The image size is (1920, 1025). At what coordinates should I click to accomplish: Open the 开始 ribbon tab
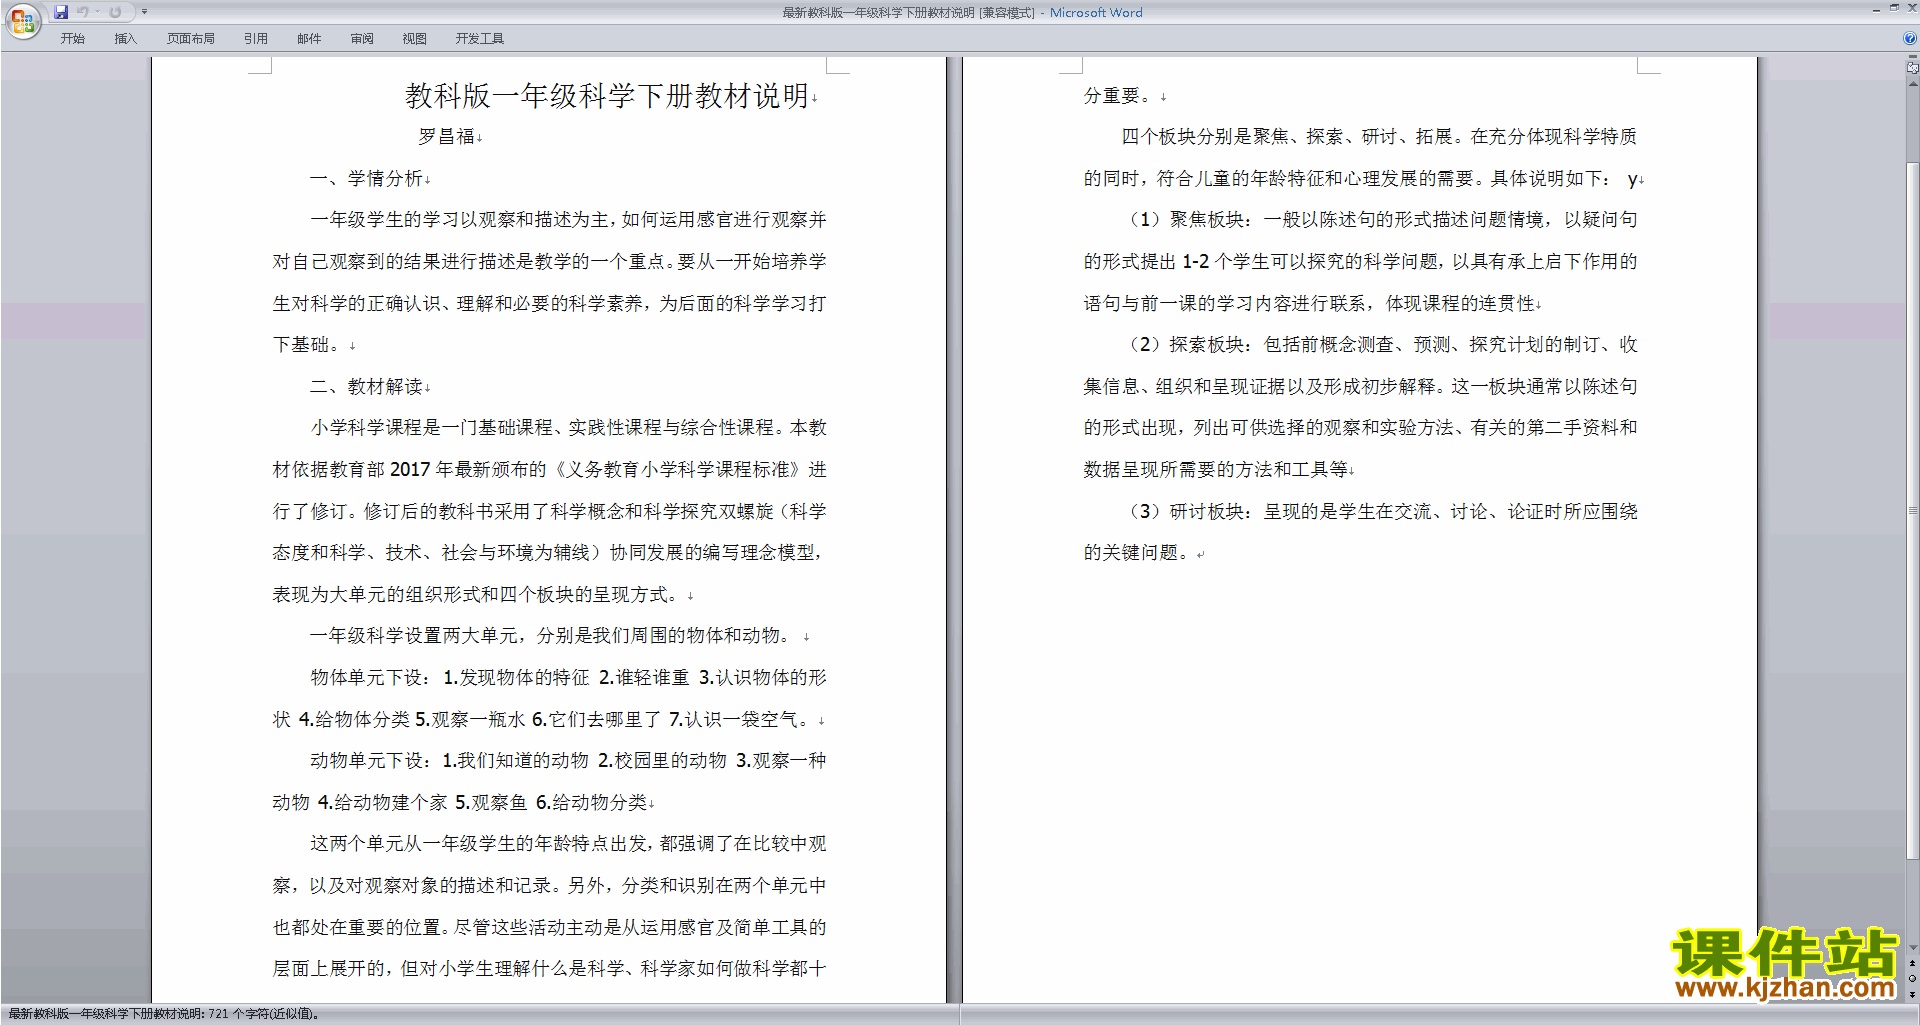tap(72, 39)
